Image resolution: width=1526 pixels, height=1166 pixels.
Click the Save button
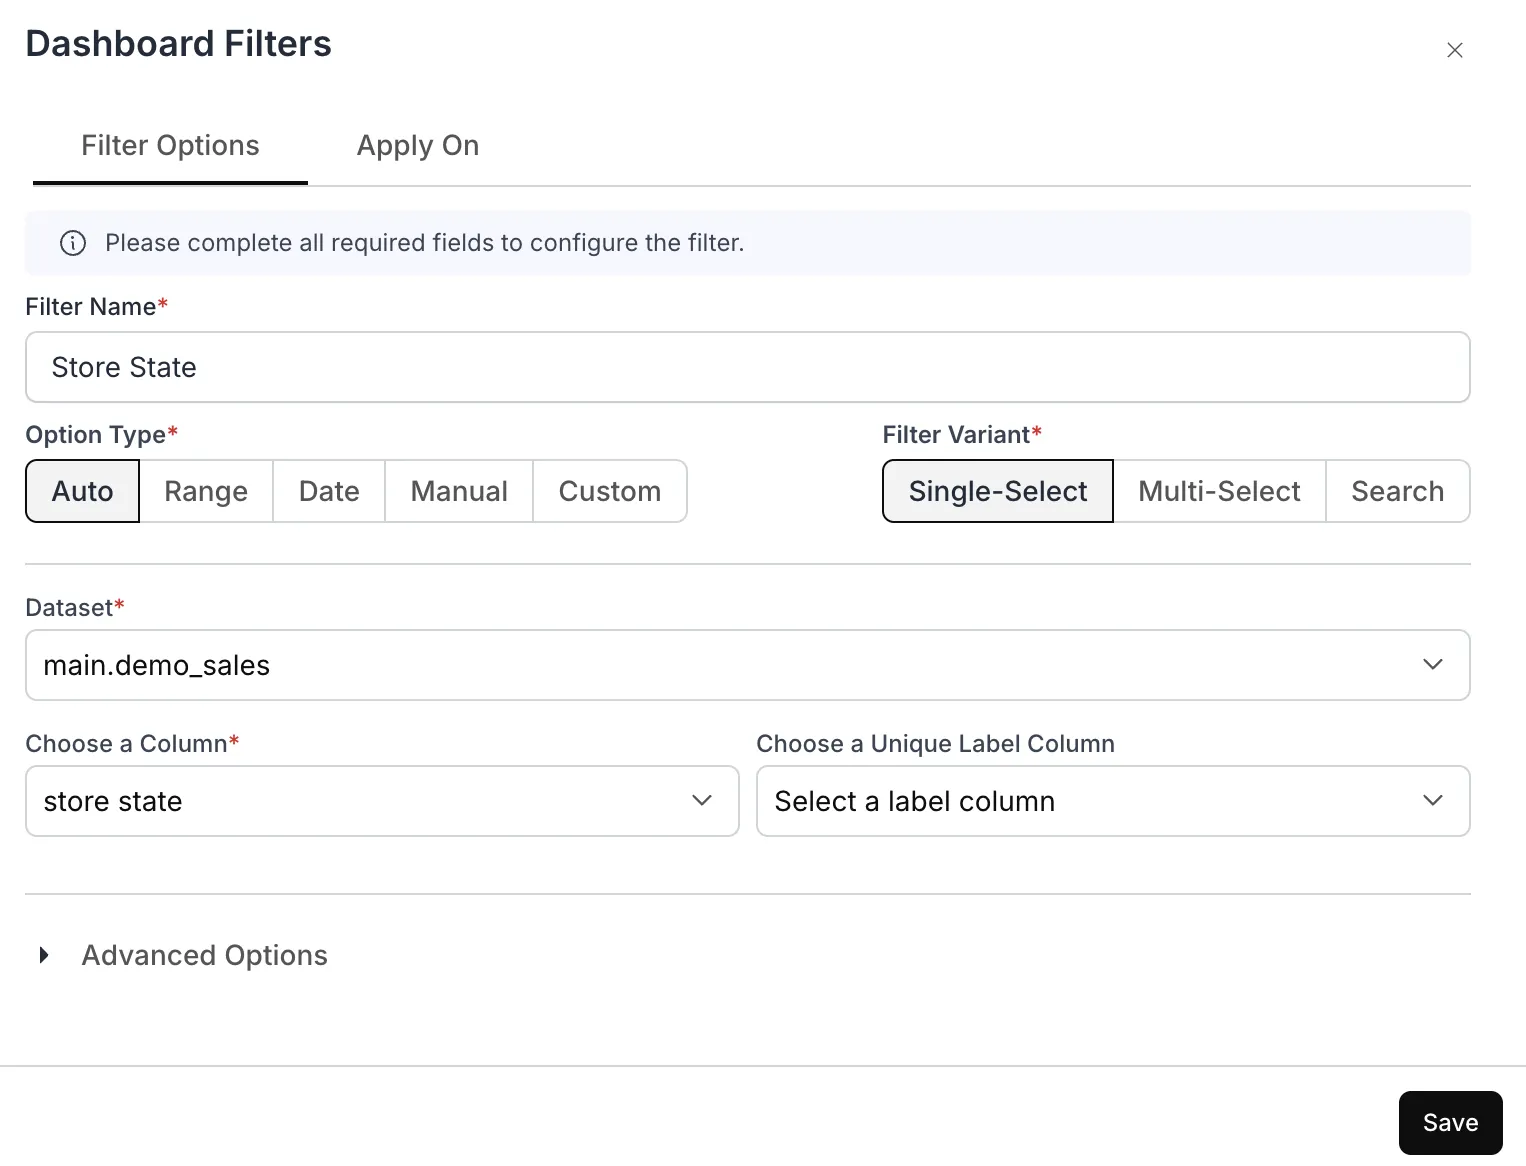[x=1450, y=1123]
